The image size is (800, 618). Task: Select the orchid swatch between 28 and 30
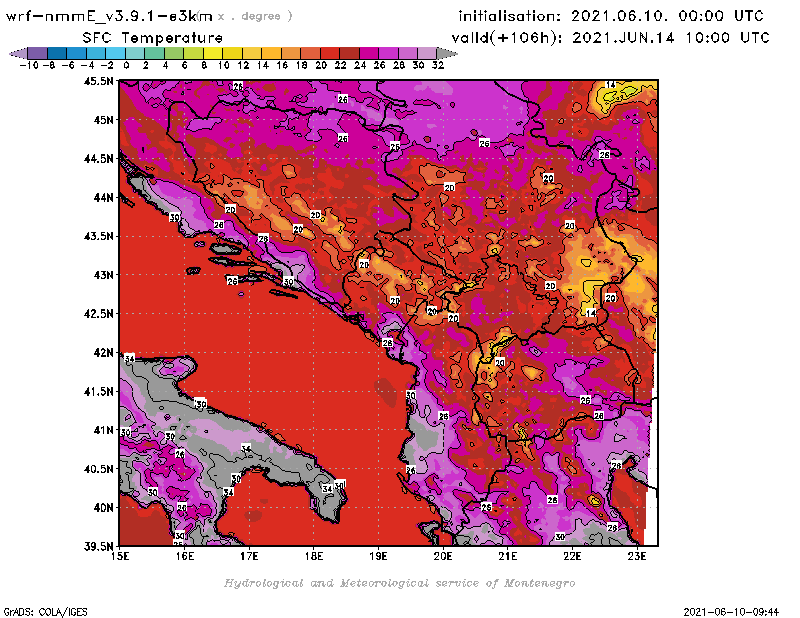(408, 53)
